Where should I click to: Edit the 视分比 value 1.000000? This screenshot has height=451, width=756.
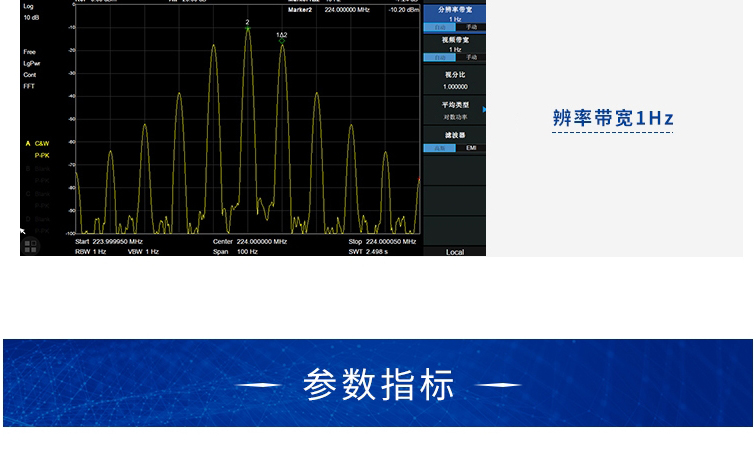click(455, 86)
